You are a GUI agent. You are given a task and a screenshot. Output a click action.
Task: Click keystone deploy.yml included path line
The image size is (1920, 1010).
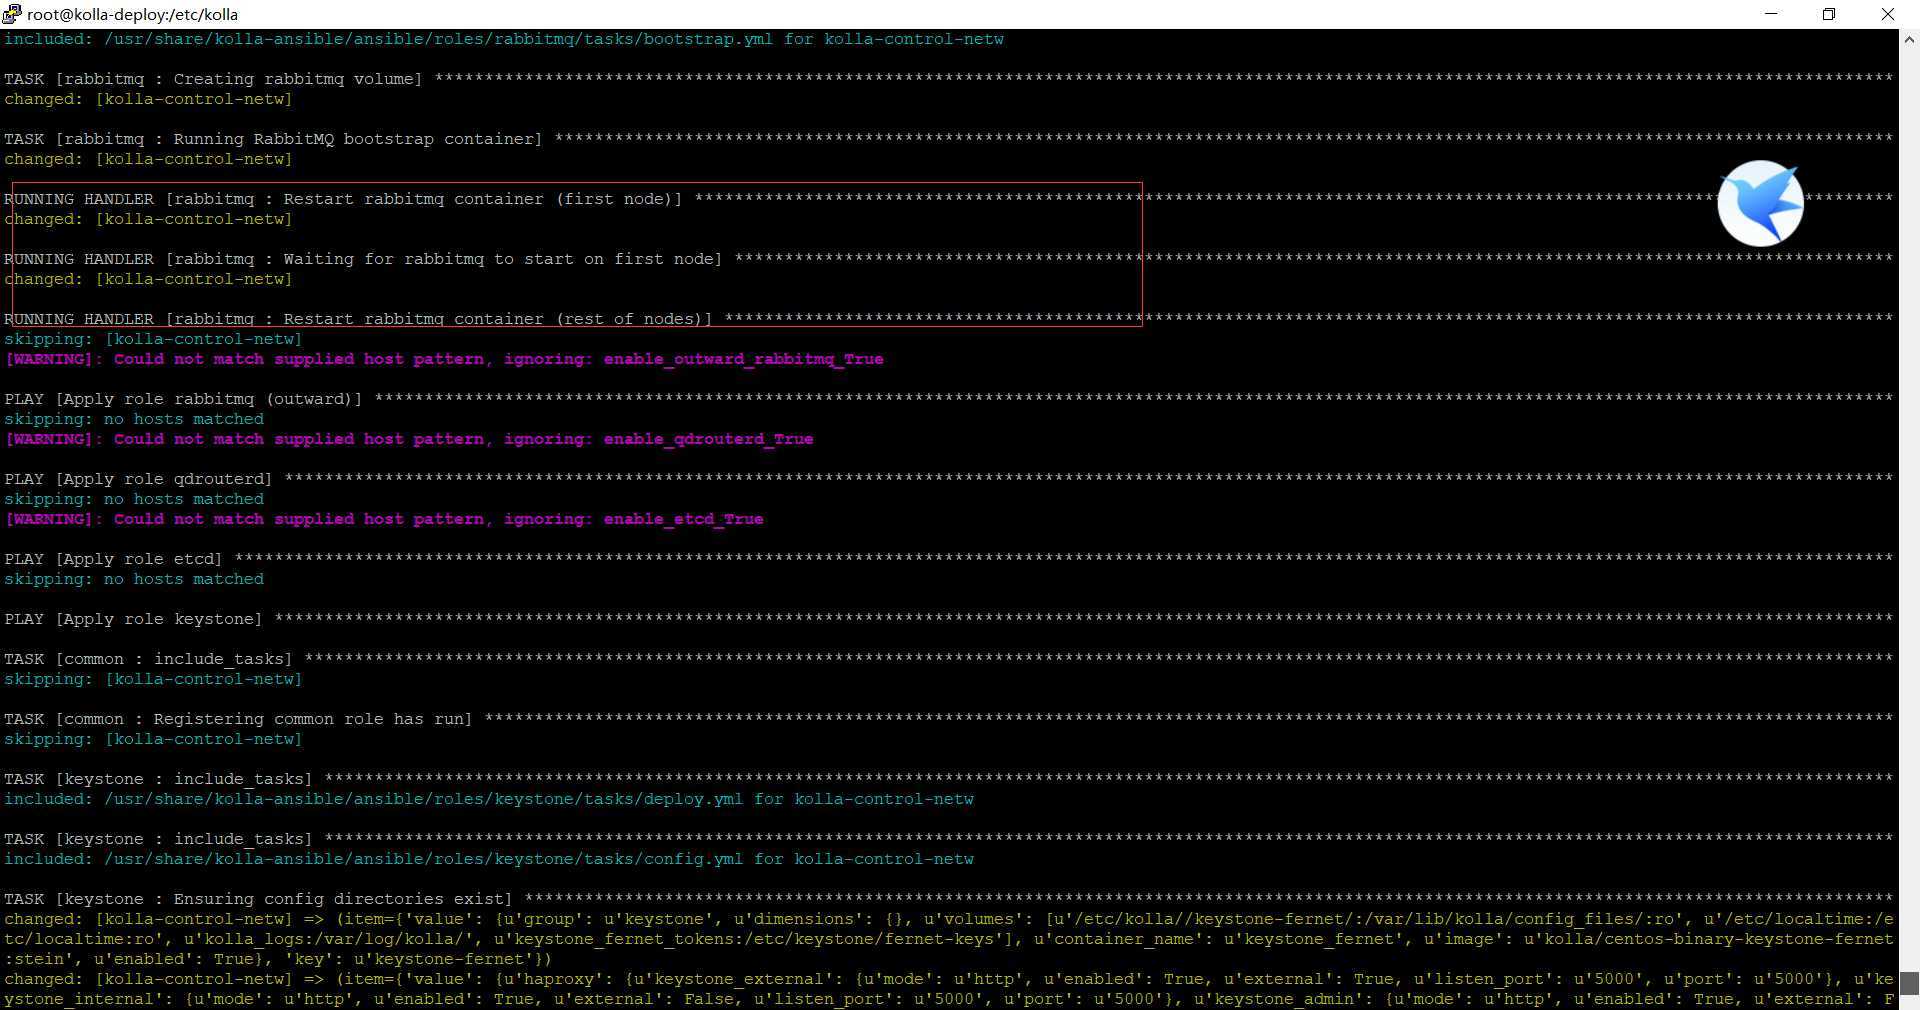point(489,799)
